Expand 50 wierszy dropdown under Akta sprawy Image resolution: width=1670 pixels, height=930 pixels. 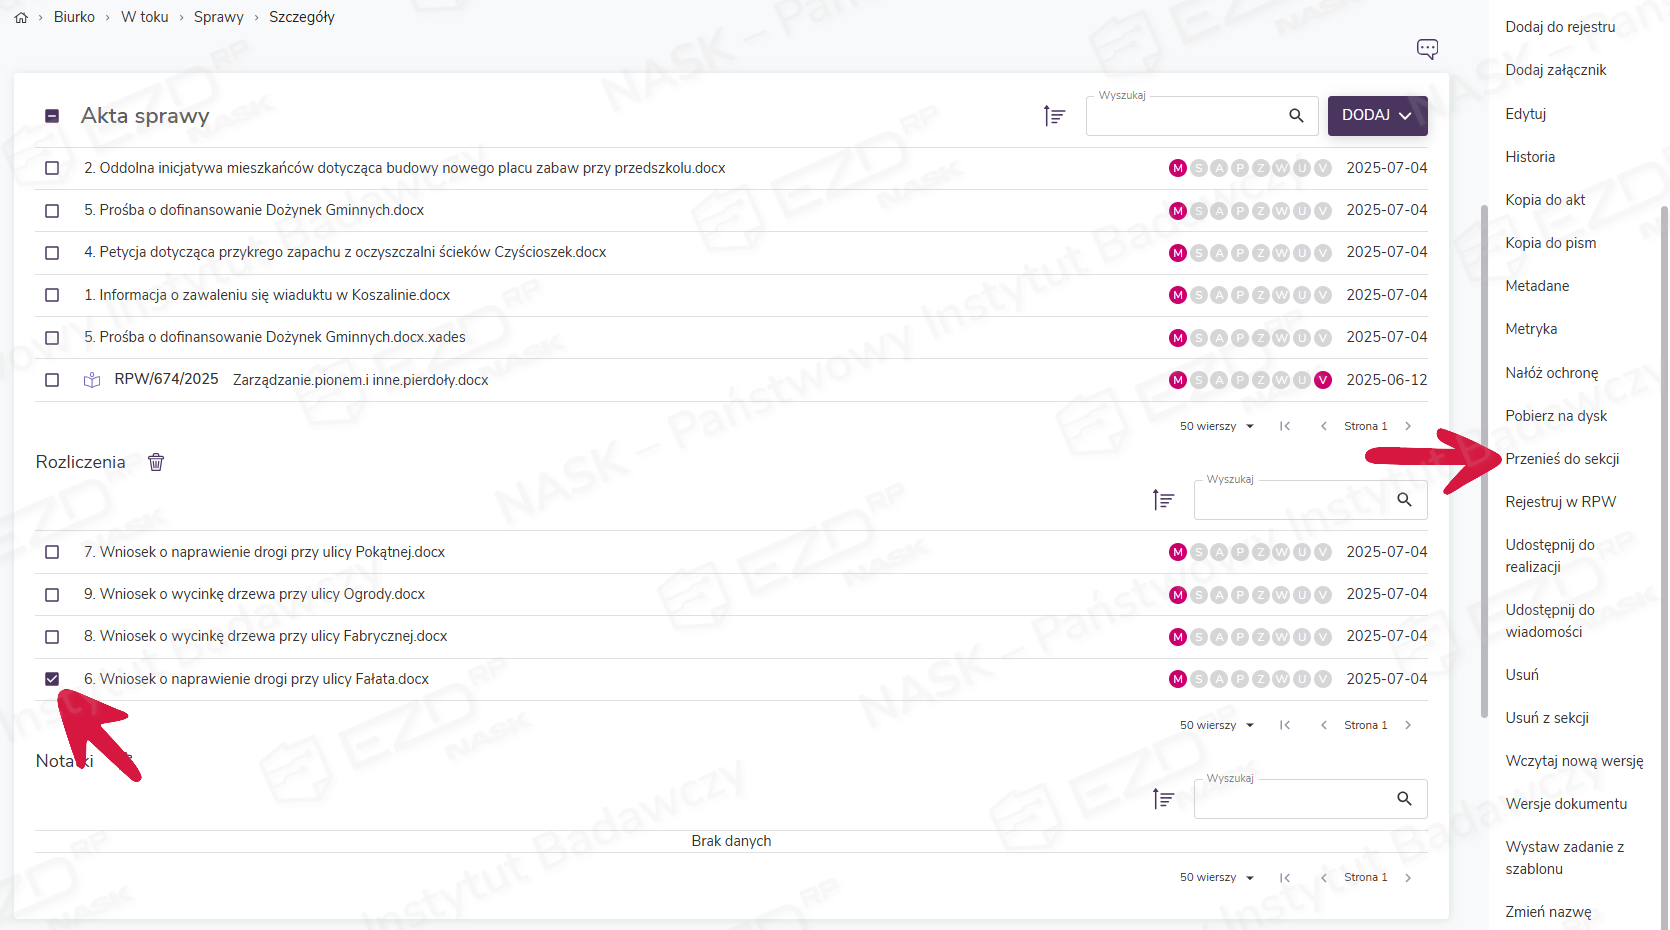coord(1216,426)
